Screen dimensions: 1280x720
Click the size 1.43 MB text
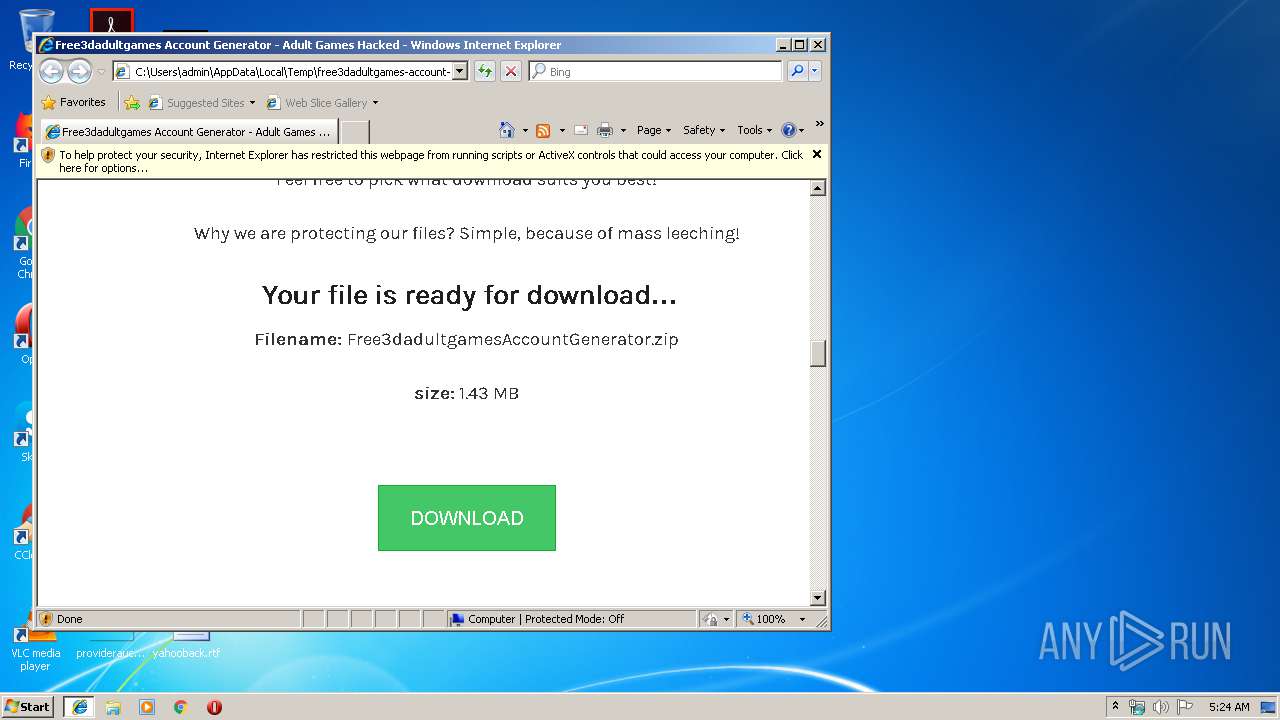[x=466, y=393]
